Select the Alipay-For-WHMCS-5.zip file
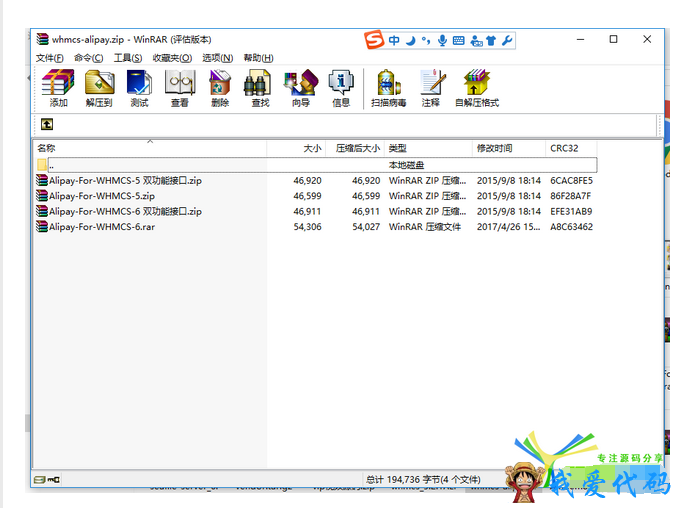The image size is (688, 508). (x=316, y=196)
